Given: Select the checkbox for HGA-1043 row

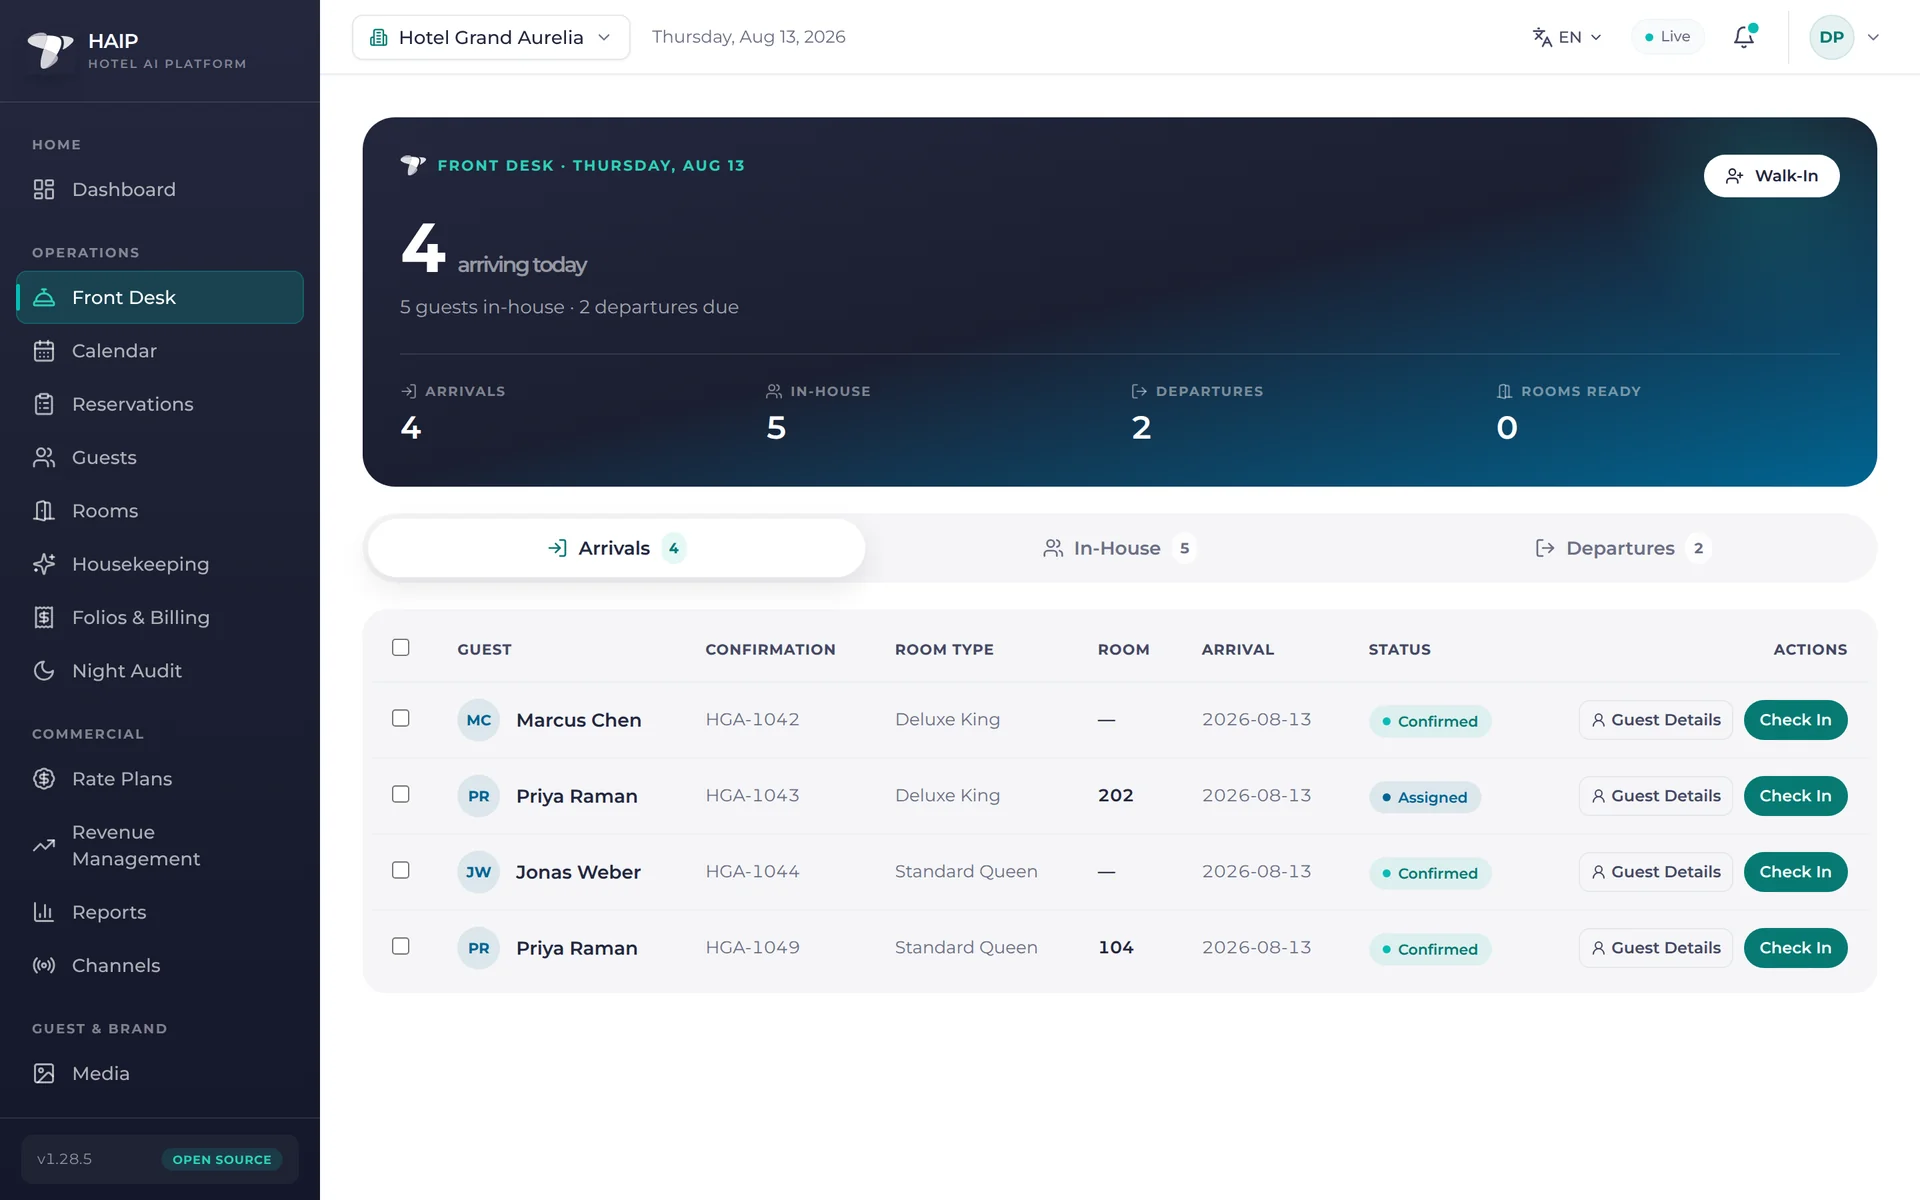Looking at the screenshot, I should (401, 794).
